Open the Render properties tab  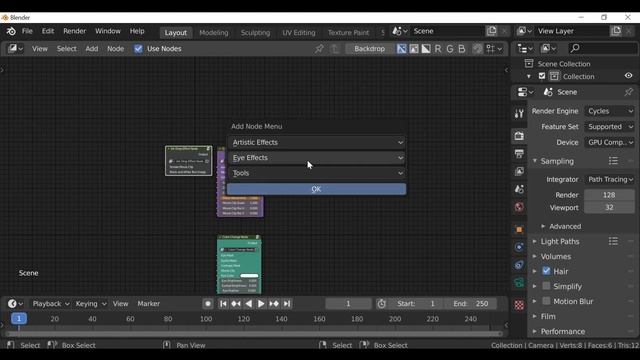point(519,136)
